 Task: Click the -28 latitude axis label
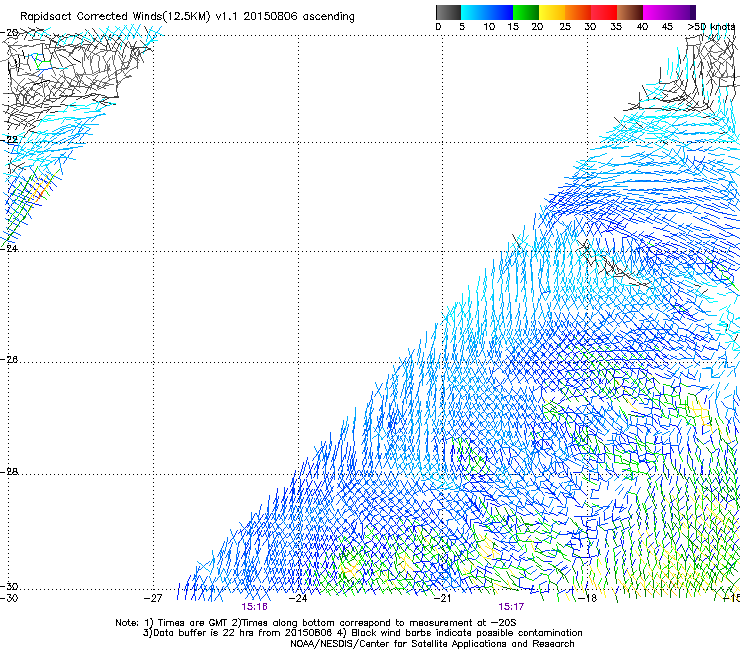[9, 472]
